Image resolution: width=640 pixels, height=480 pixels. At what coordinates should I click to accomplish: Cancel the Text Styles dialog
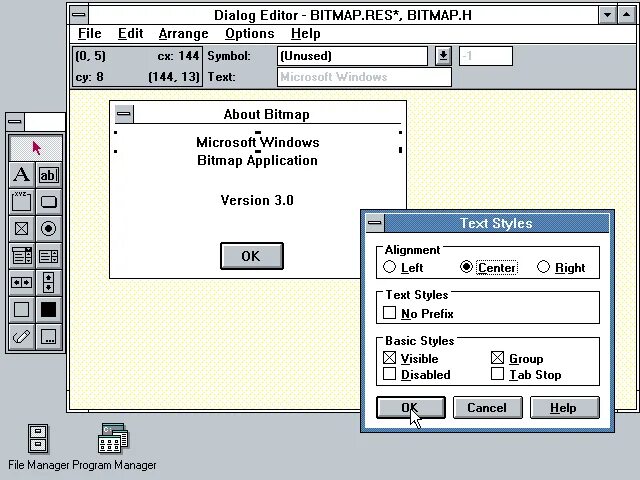point(487,407)
